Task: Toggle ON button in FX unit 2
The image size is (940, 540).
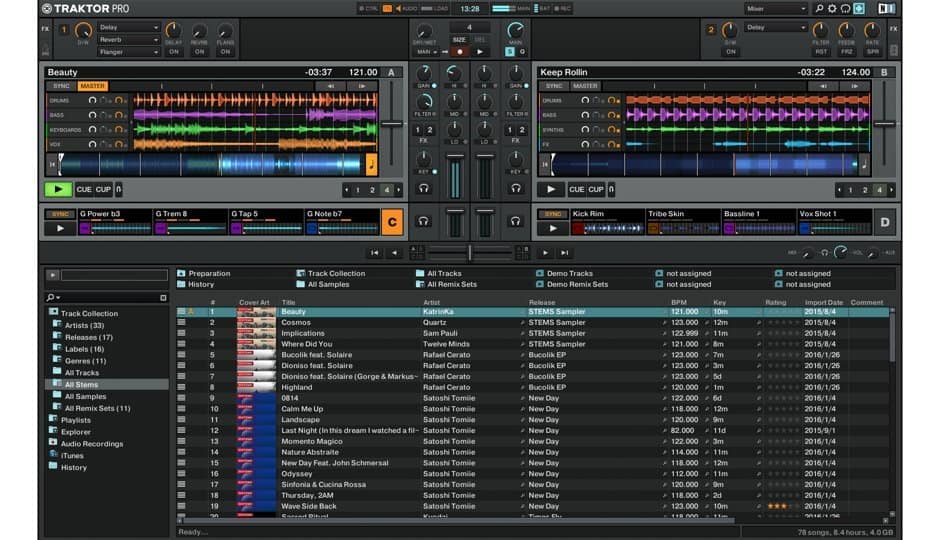Action: pos(730,52)
